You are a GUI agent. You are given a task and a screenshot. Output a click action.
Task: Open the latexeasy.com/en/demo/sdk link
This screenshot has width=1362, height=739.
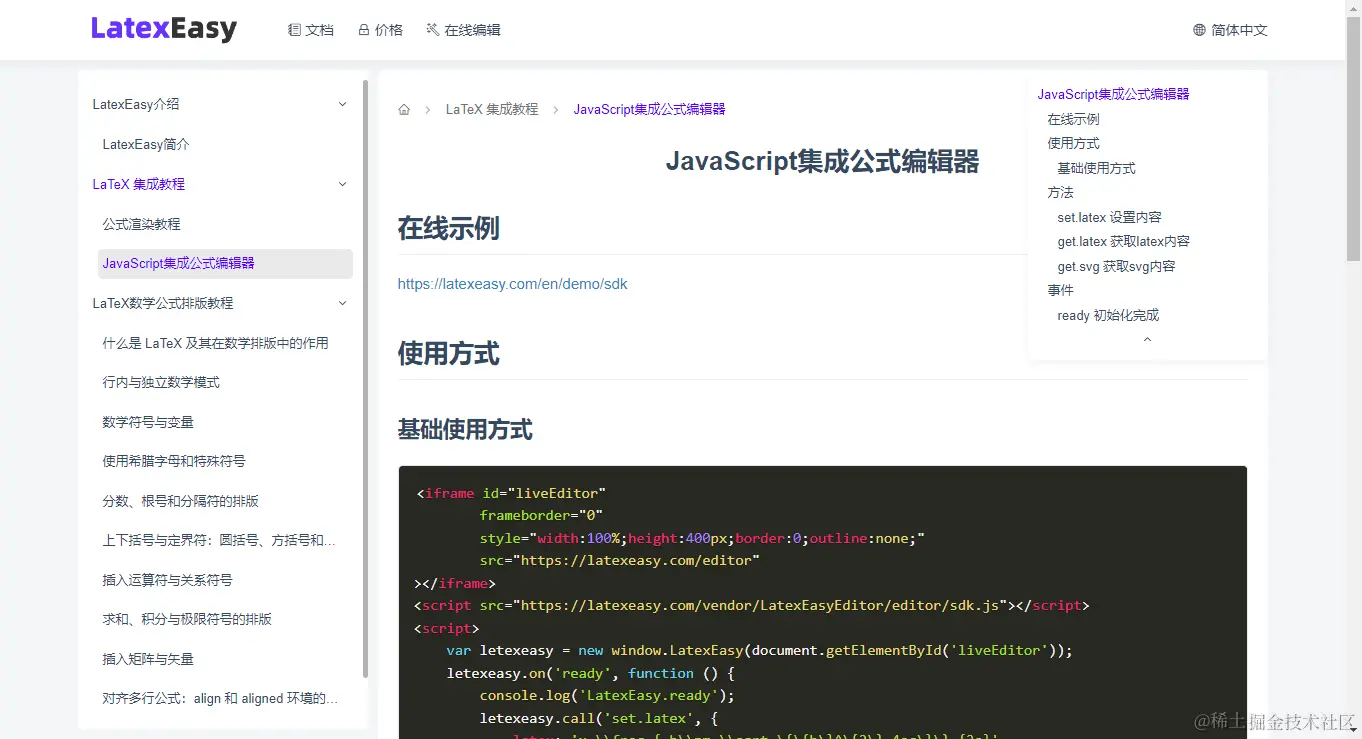tap(513, 284)
